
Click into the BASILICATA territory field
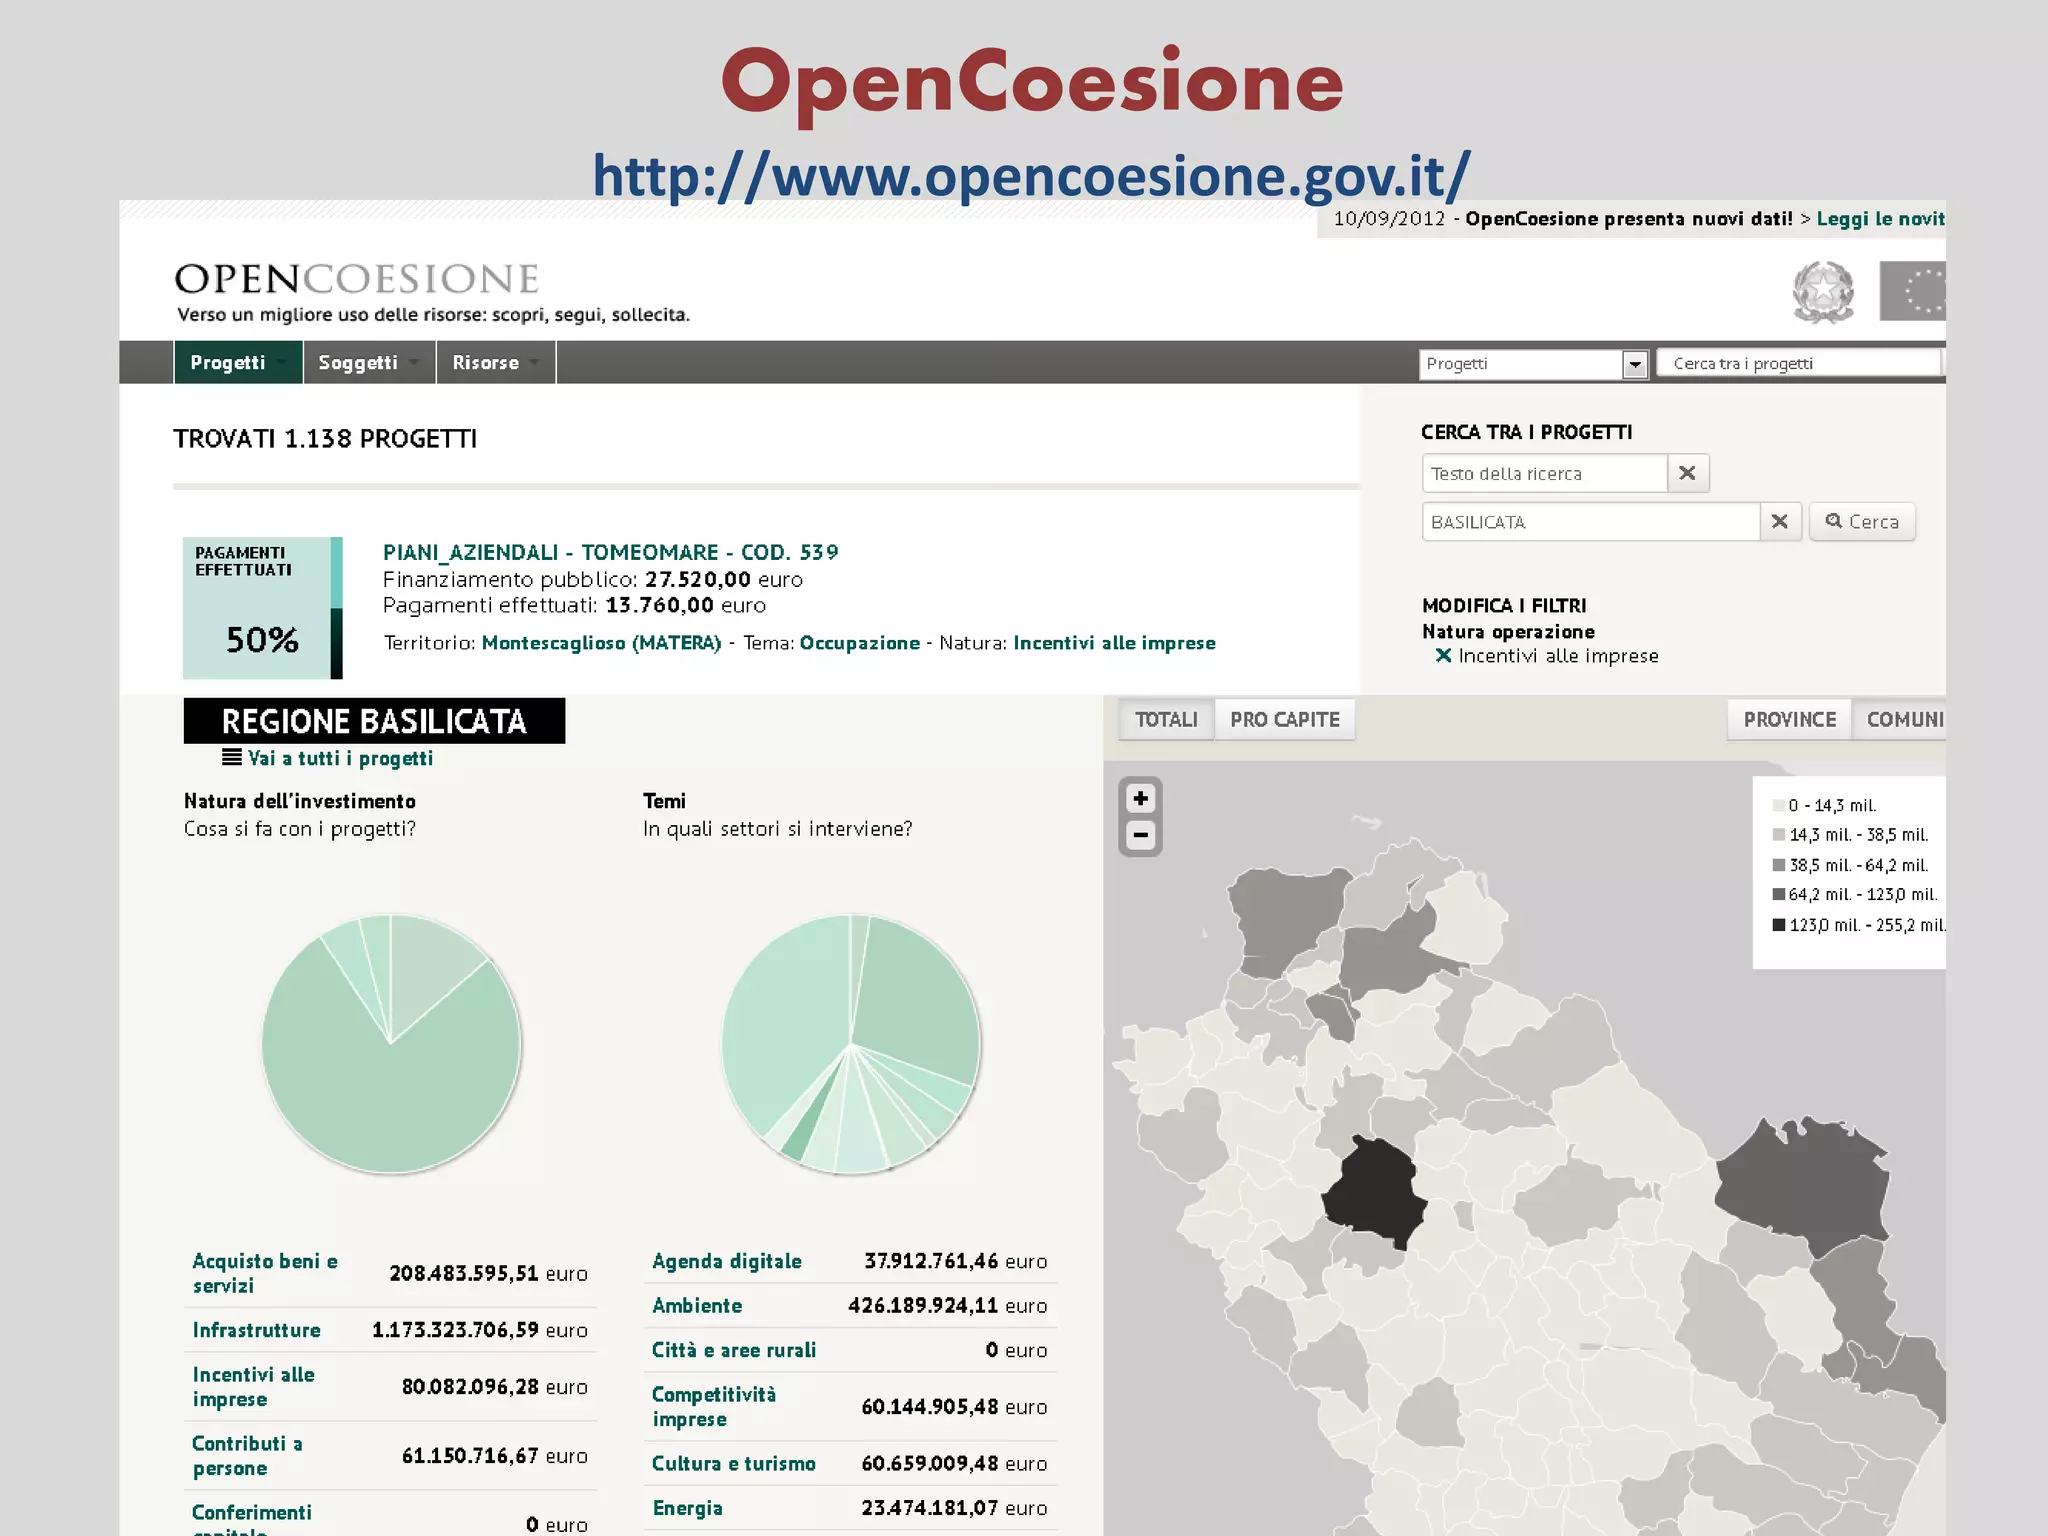1591,521
